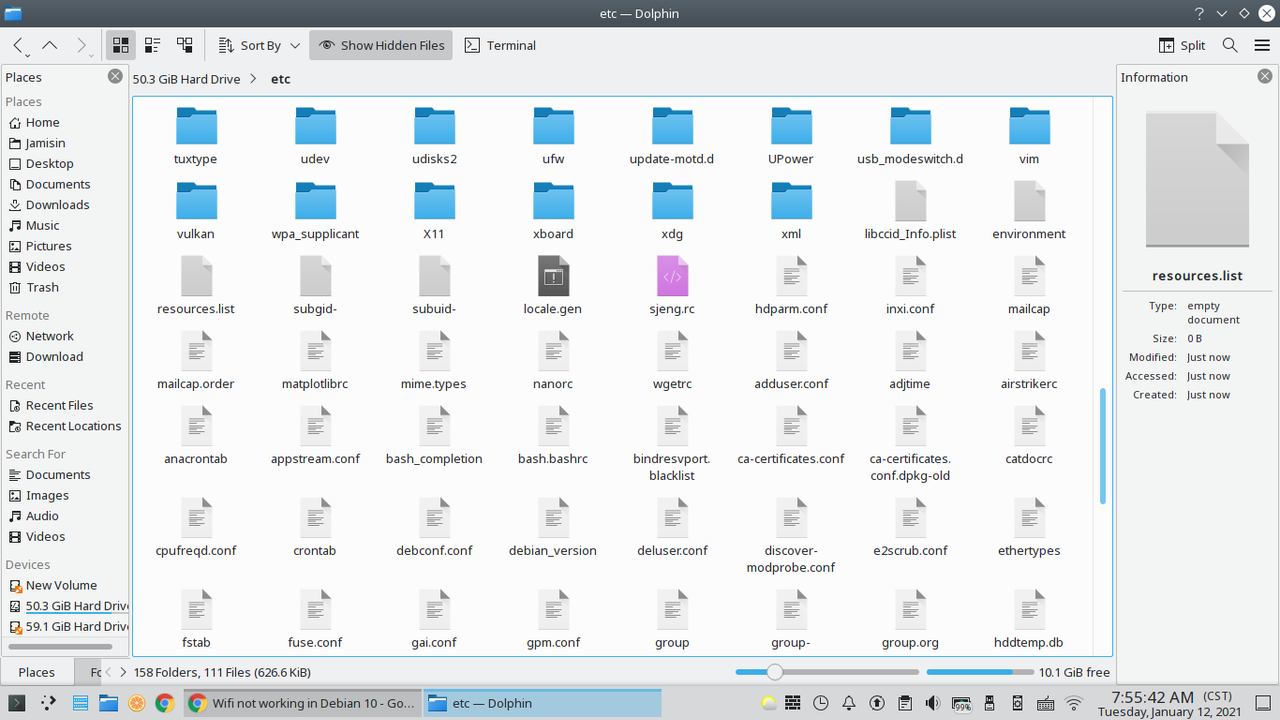The height and width of the screenshot is (720, 1280).
Task: Click the resources.list preview thumbnail
Action: click(1197, 178)
